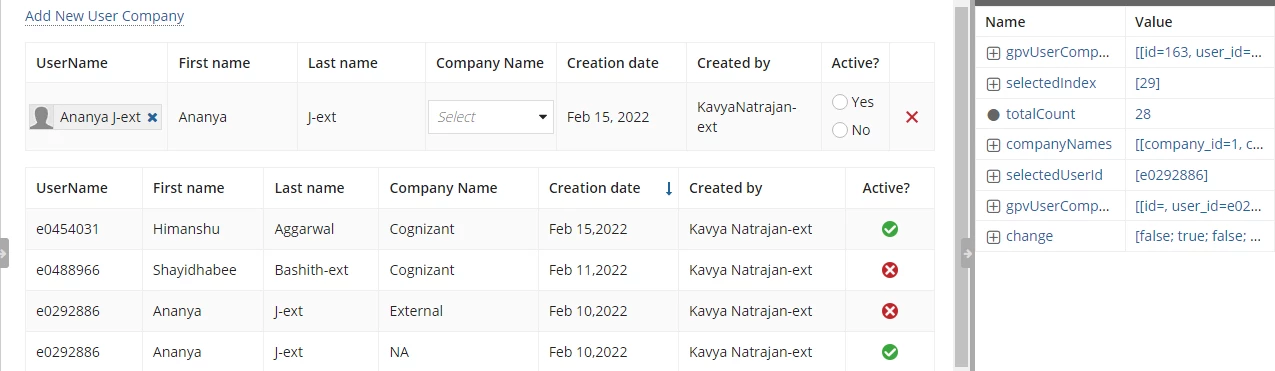The height and width of the screenshot is (371, 1275).
Task: Click the green check for Himanshu's row
Action: (x=890, y=229)
